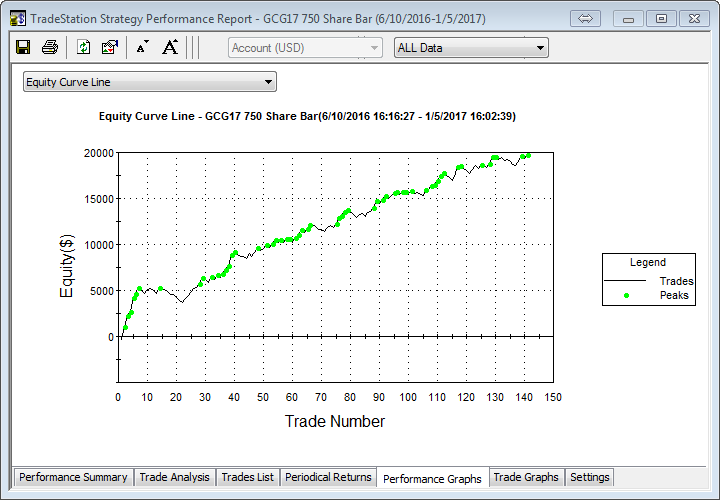Click the Save report floppy disk icon
Viewport: 720px width, 500px height.
pyautogui.click(x=23, y=47)
